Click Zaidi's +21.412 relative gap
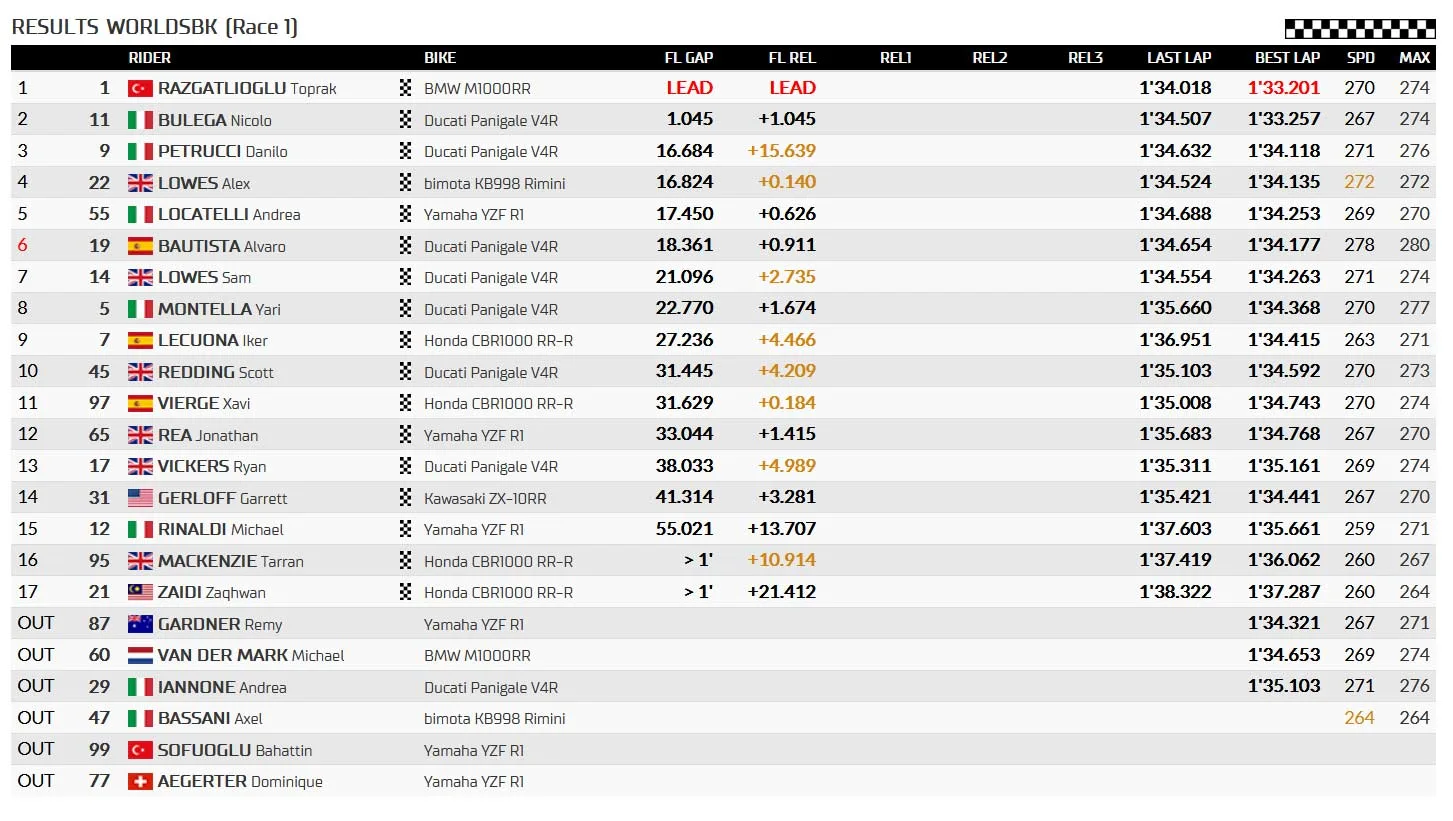The width and height of the screenshot is (1453, 821). [782, 592]
